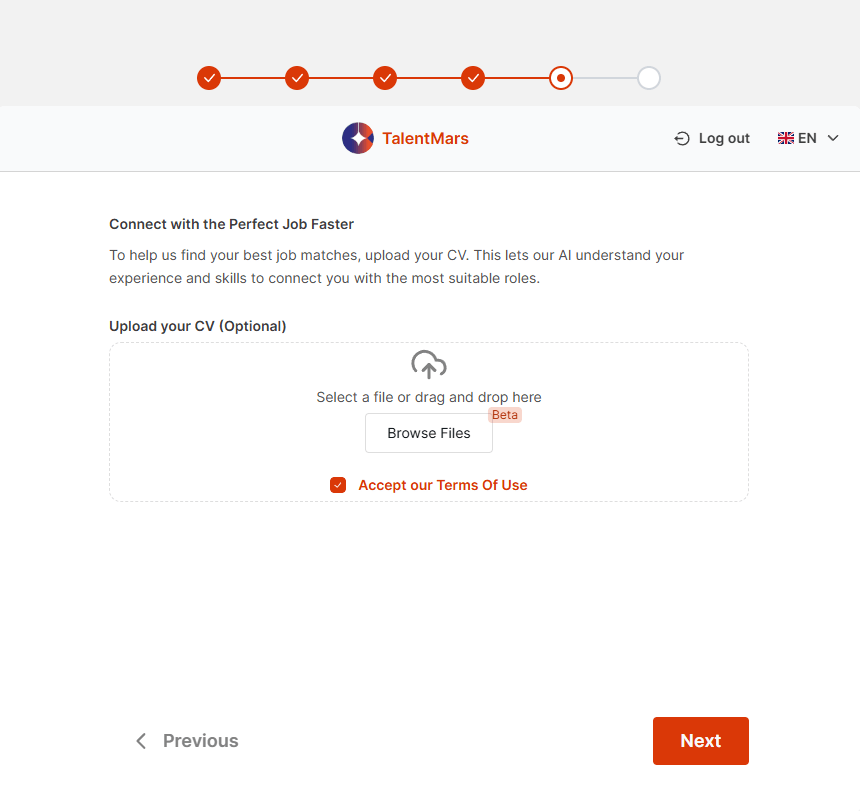Click the UK flag language icon
This screenshot has width=860, height=811.
click(x=786, y=139)
